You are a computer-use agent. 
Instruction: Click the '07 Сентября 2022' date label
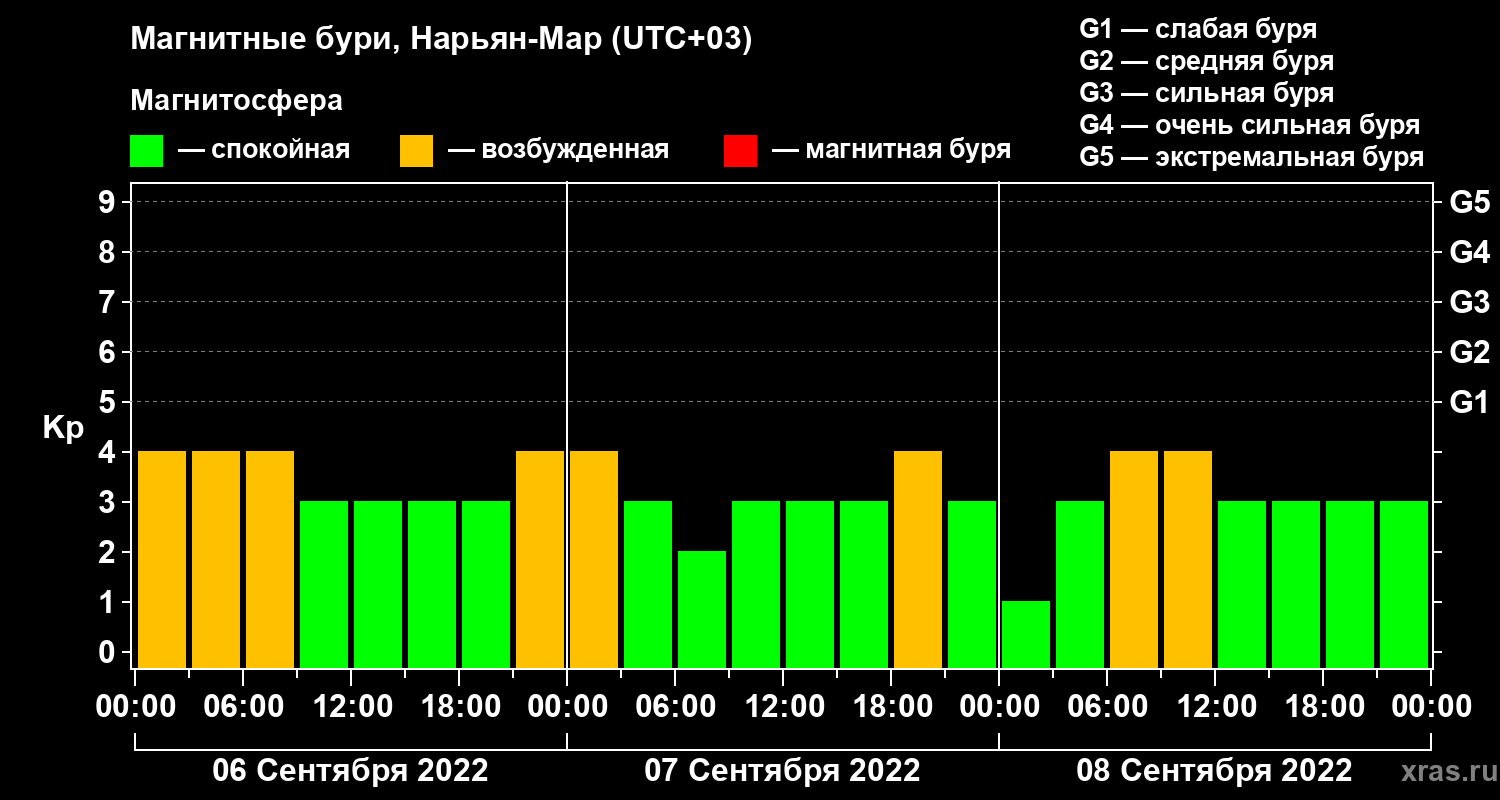click(783, 771)
